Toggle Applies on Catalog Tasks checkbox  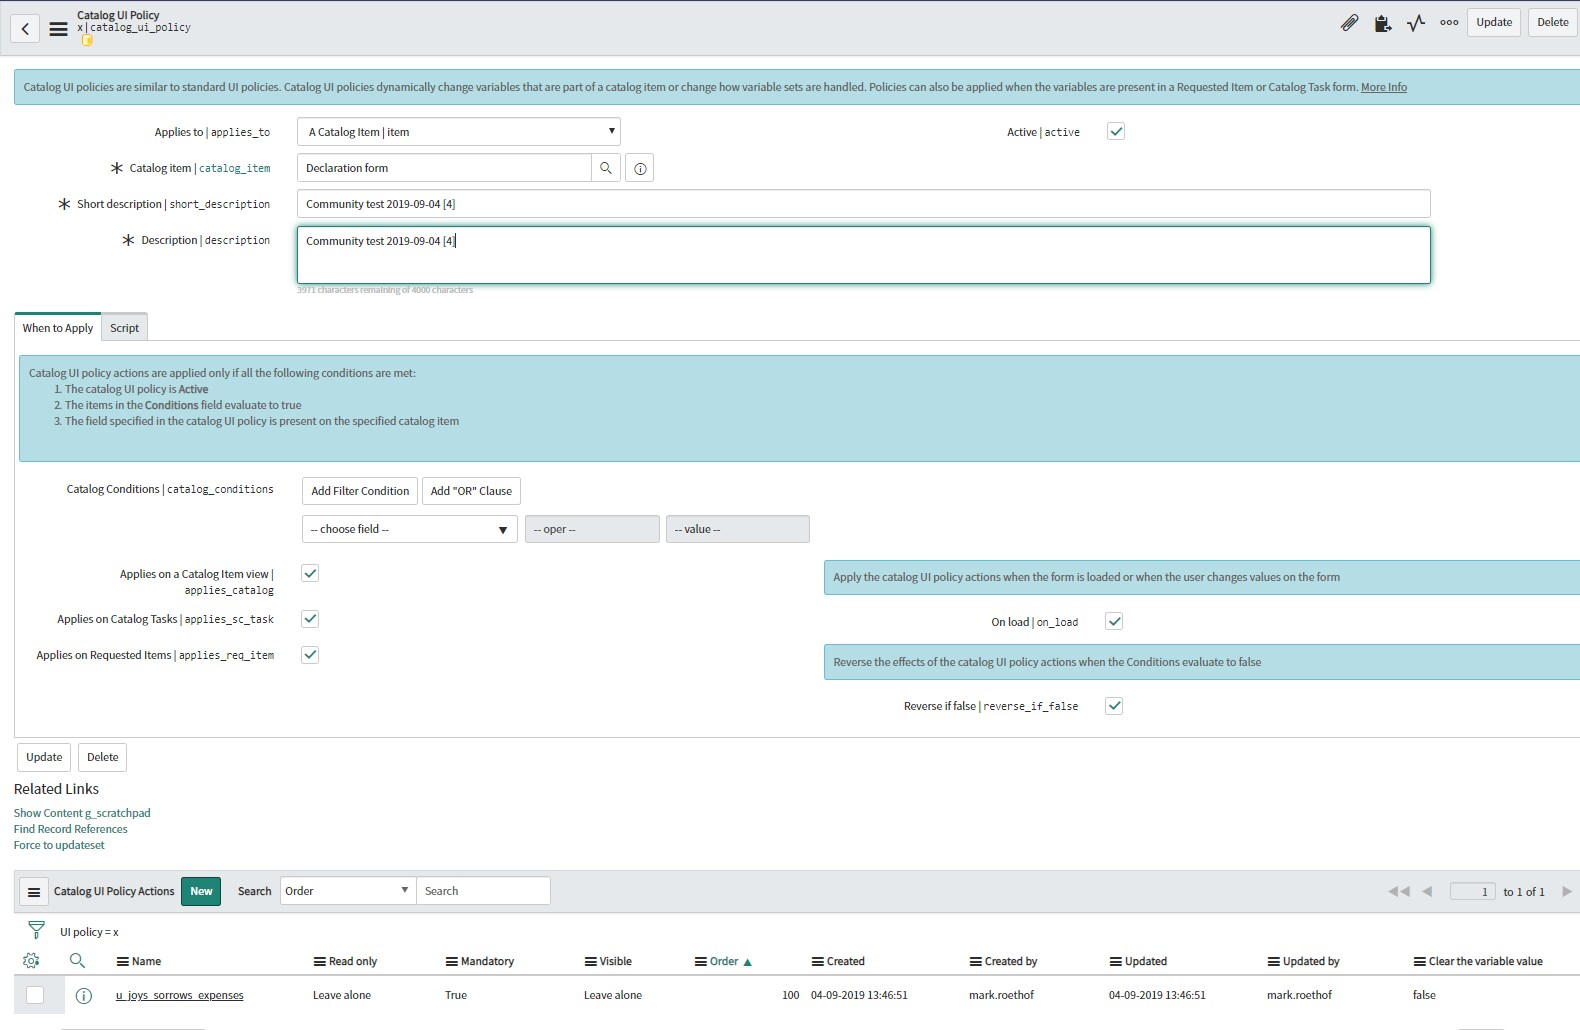coord(310,618)
